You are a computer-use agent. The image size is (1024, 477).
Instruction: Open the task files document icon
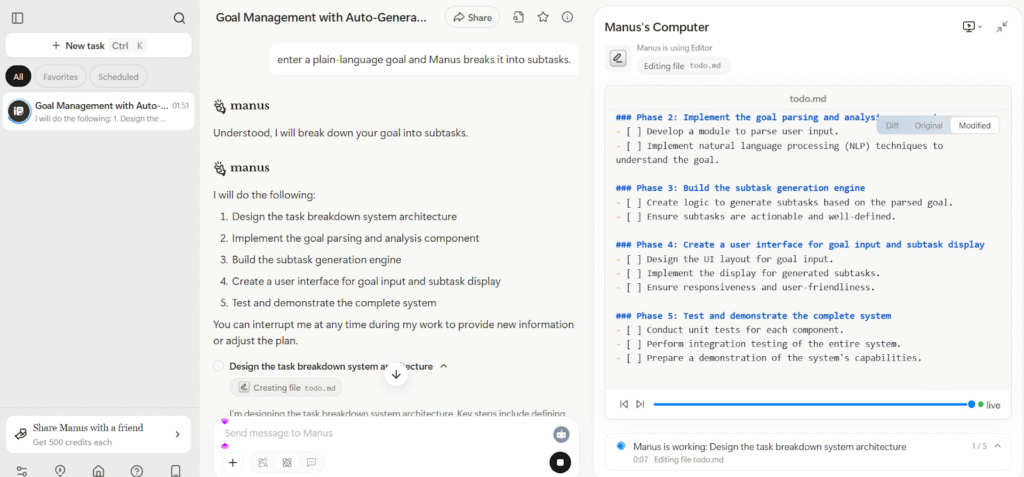tap(519, 18)
